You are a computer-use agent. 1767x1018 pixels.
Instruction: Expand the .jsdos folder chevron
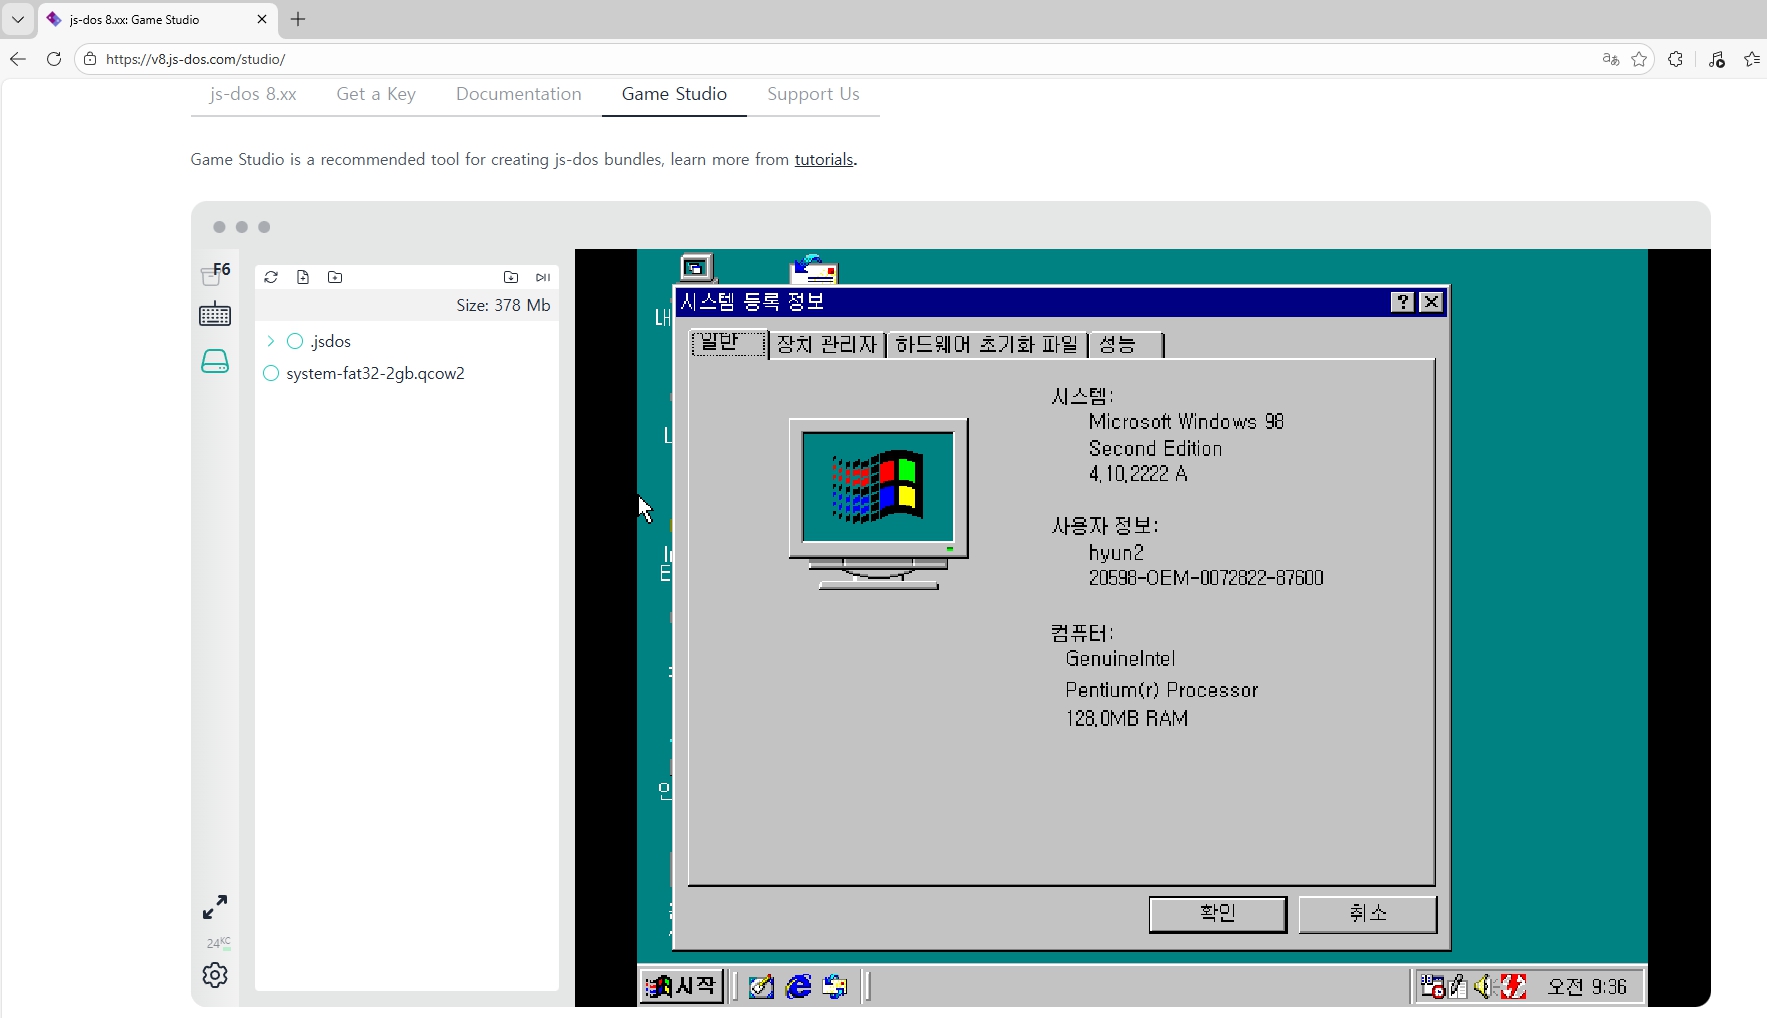(x=271, y=341)
